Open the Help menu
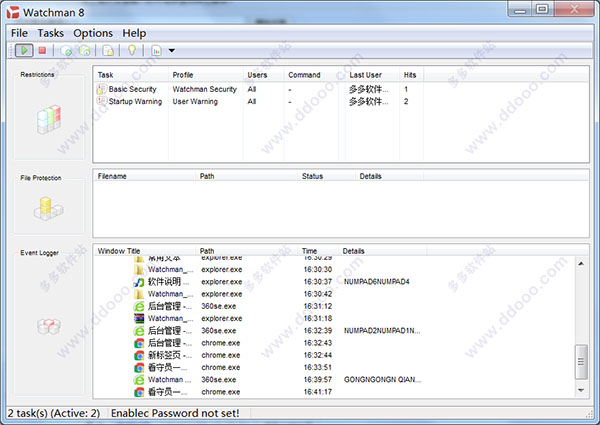 click(x=134, y=33)
